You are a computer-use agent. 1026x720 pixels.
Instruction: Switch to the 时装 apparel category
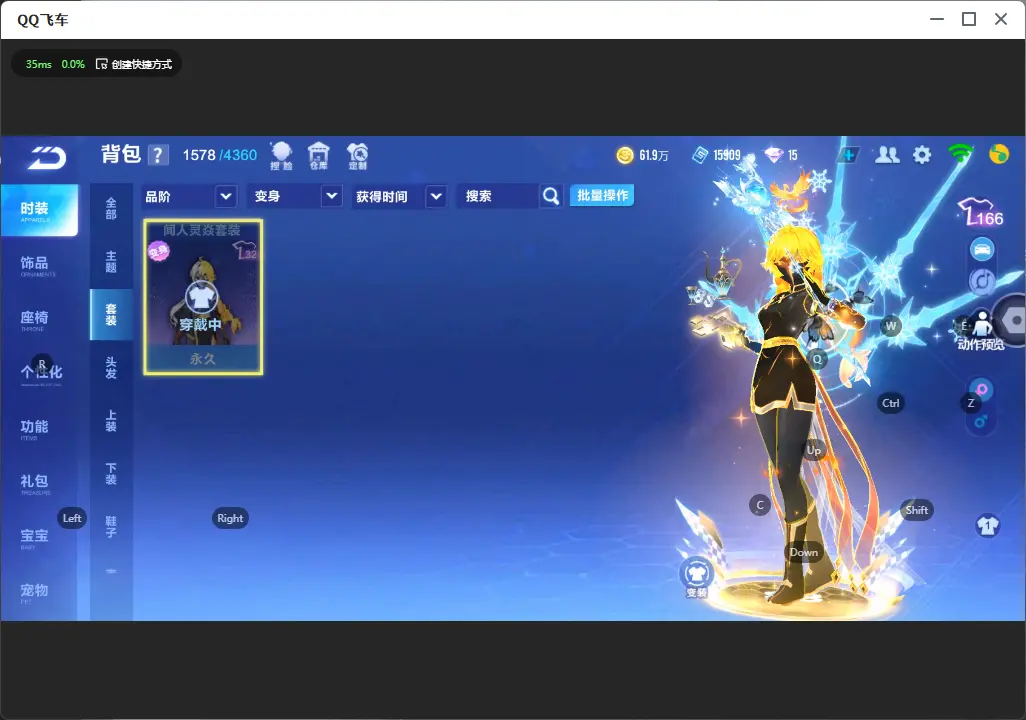point(39,210)
